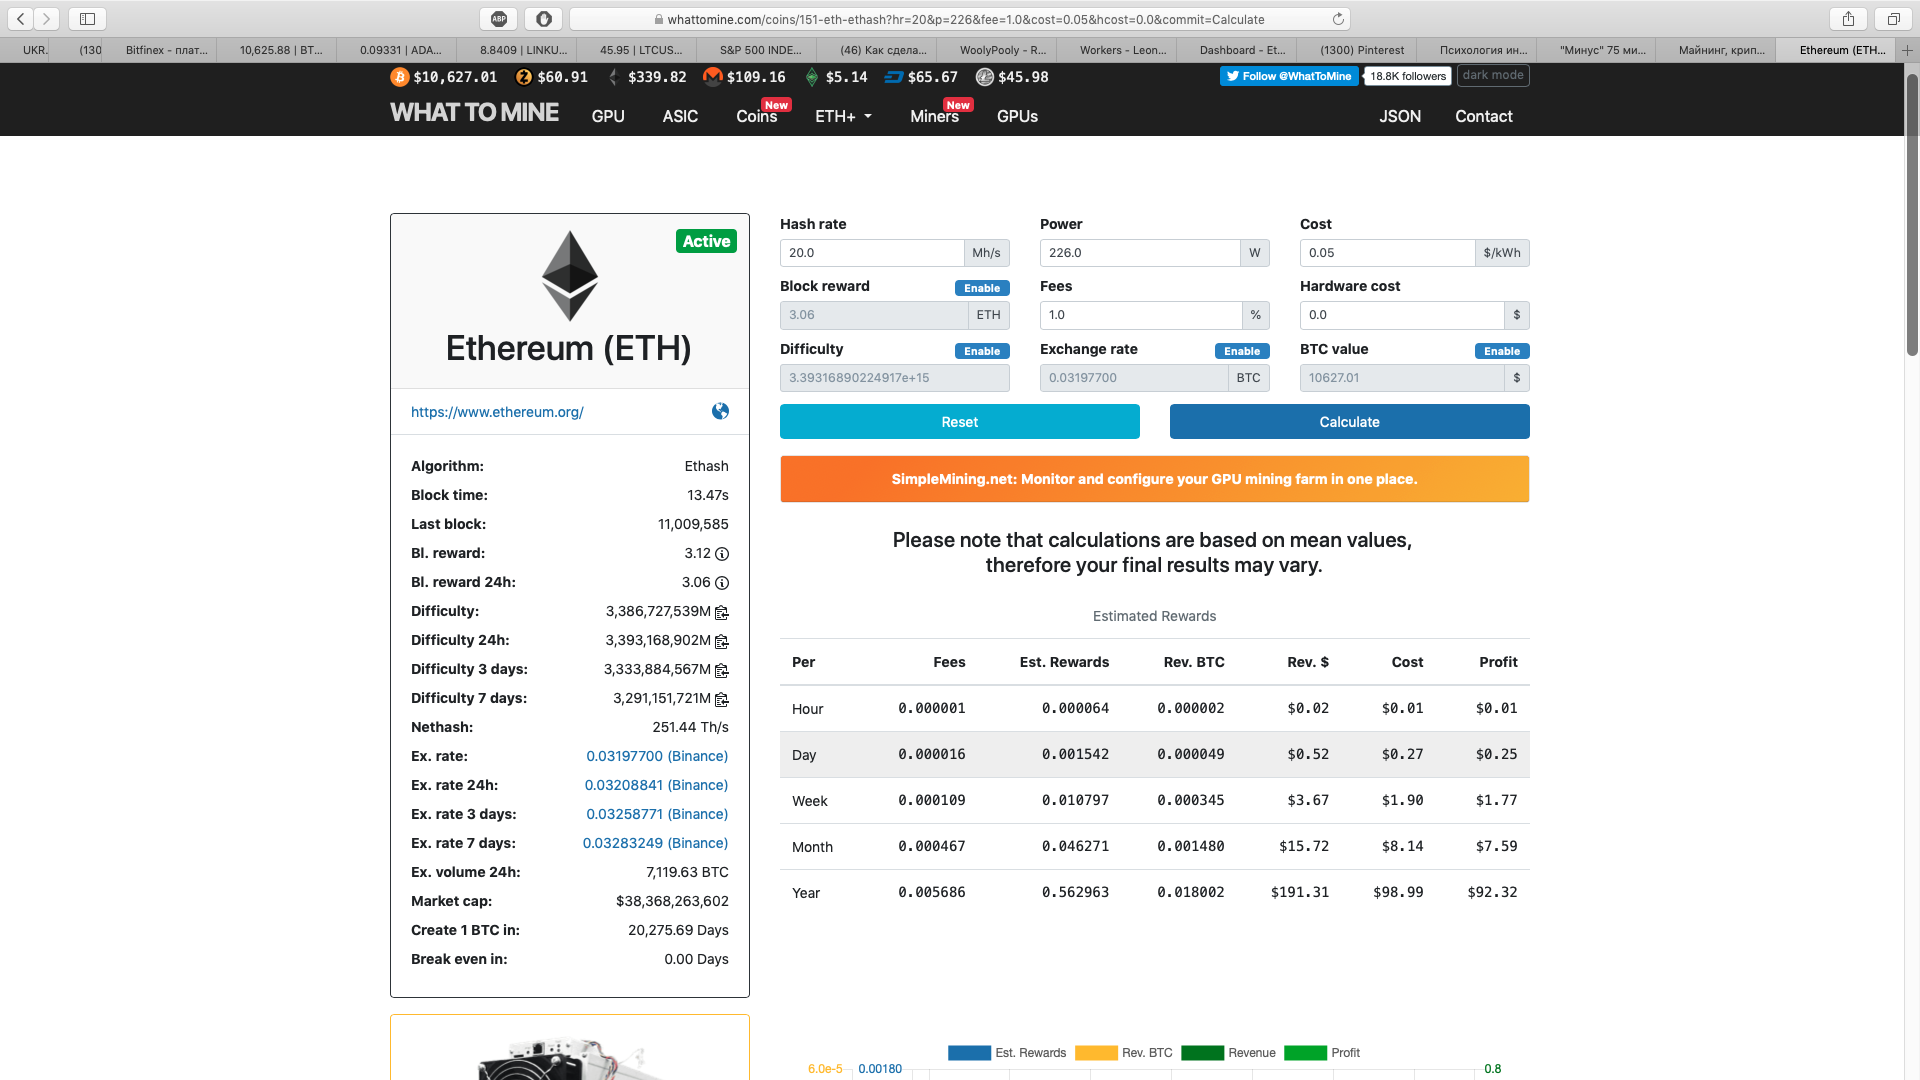Open Ex. rate 24h Binance link
This screenshot has width=1920, height=1080.
tap(656, 785)
